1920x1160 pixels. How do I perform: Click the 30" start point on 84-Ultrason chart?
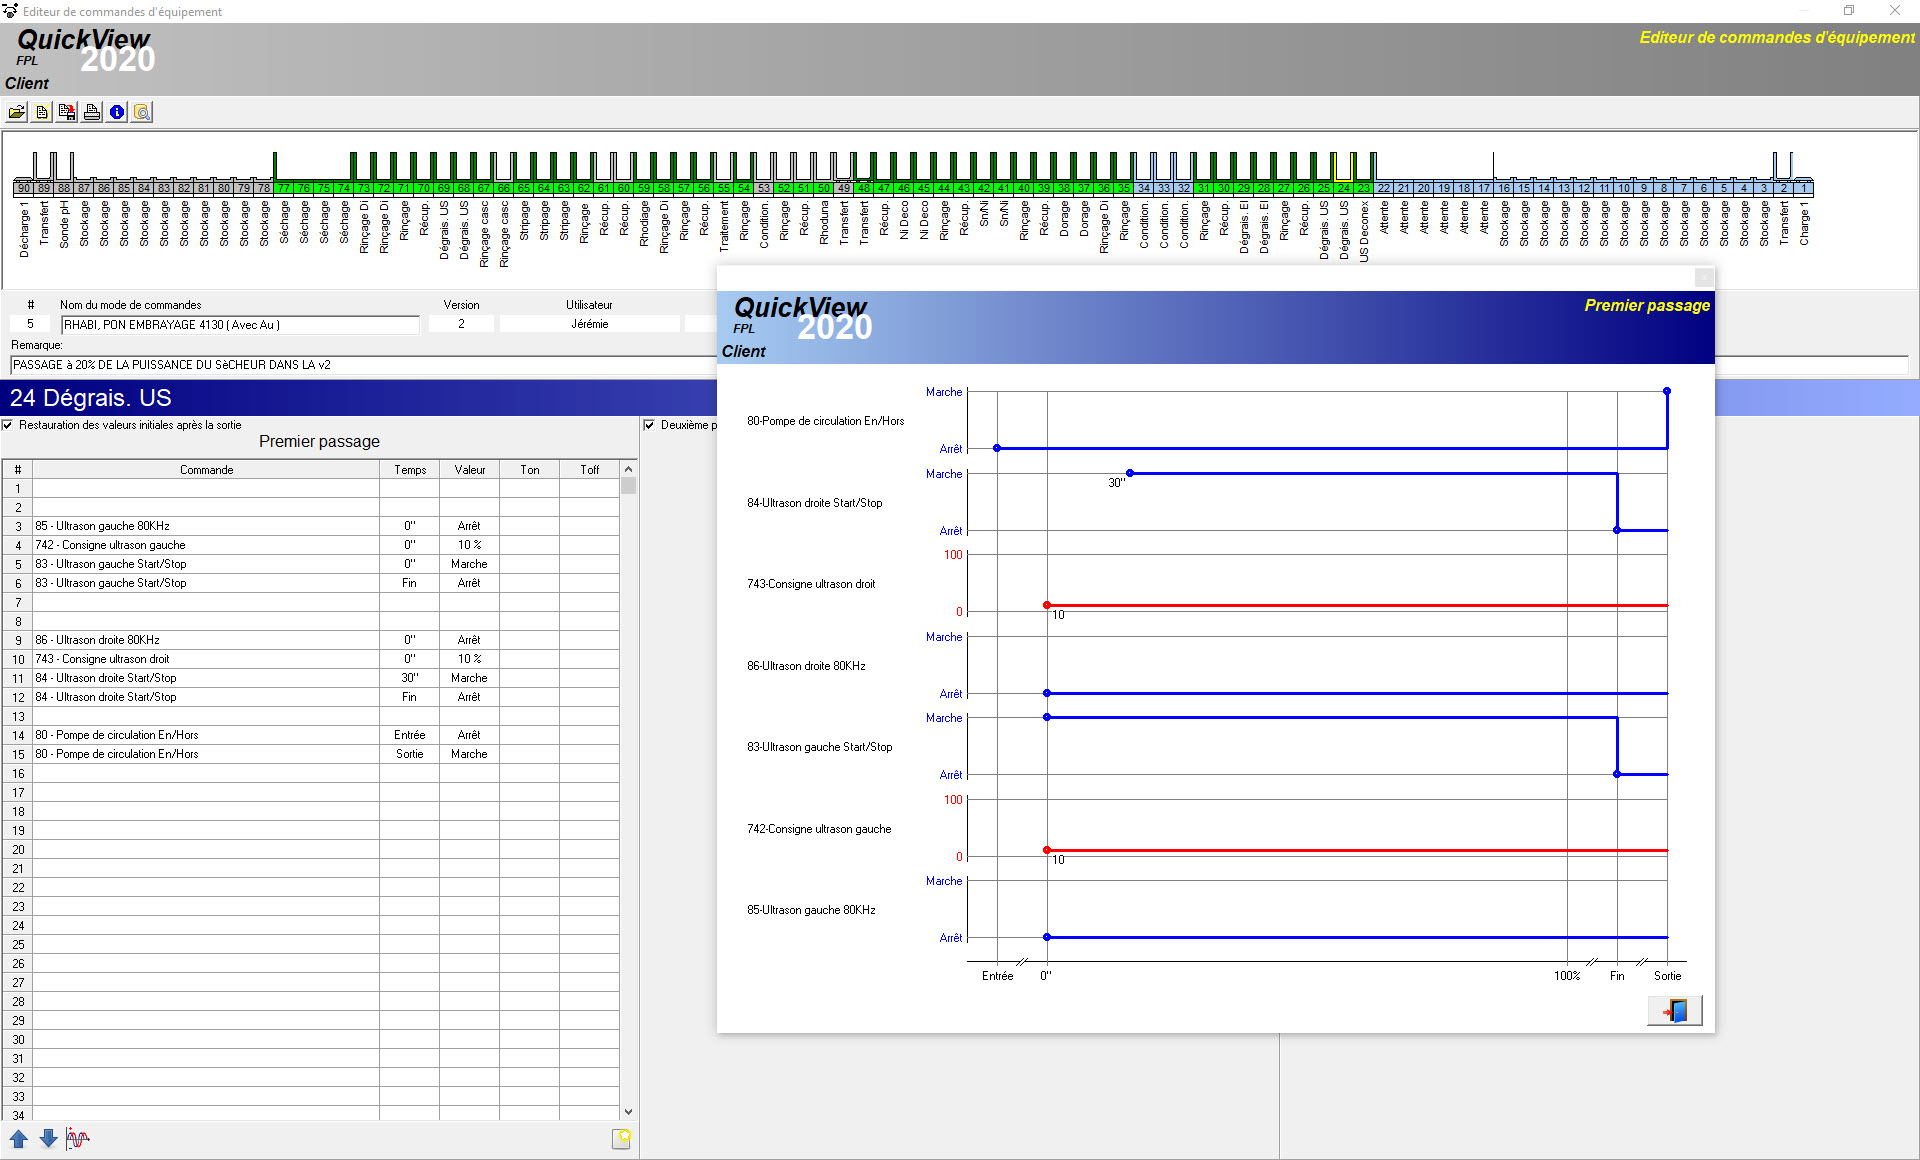[1130, 473]
